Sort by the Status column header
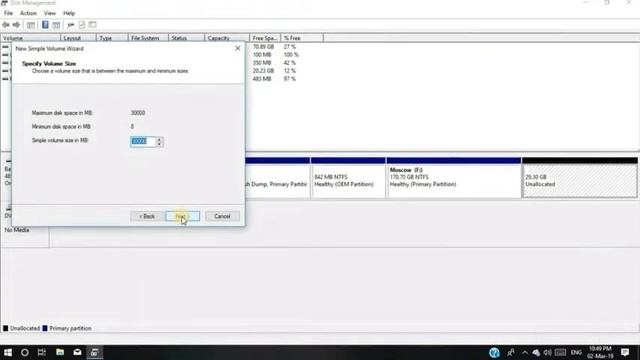Viewport: 640px width, 360px height. [186, 38]
